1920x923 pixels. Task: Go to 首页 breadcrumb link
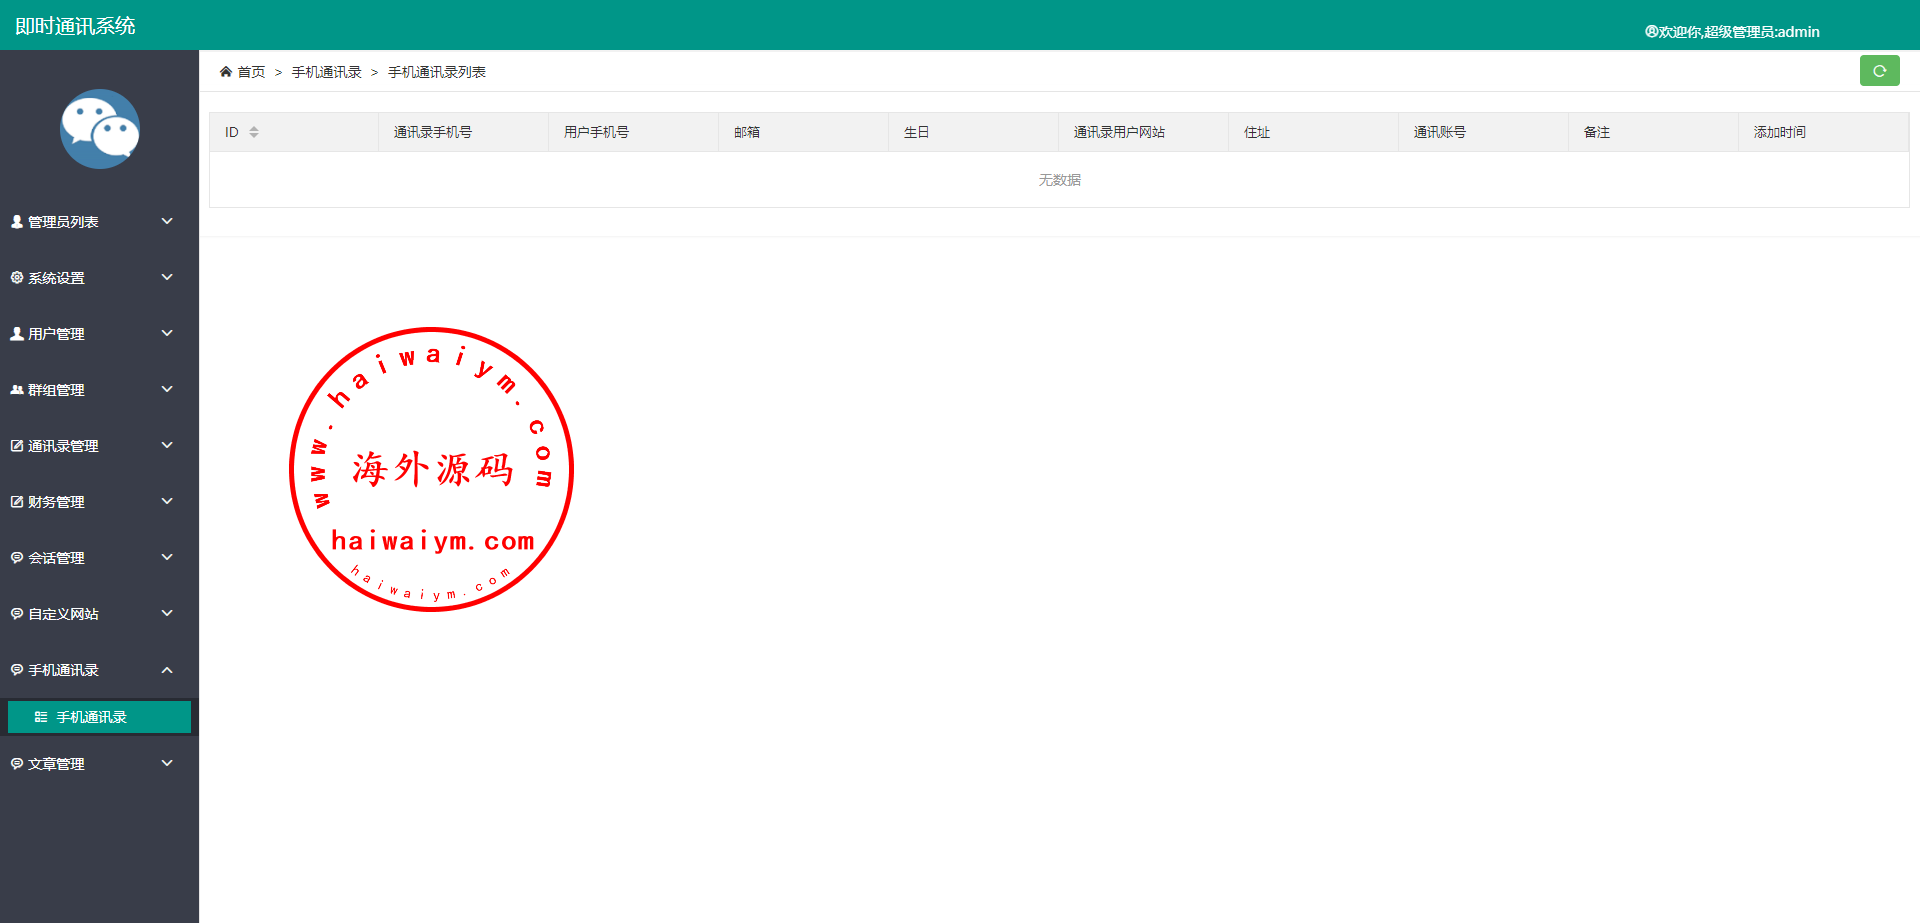coord(251,72)
